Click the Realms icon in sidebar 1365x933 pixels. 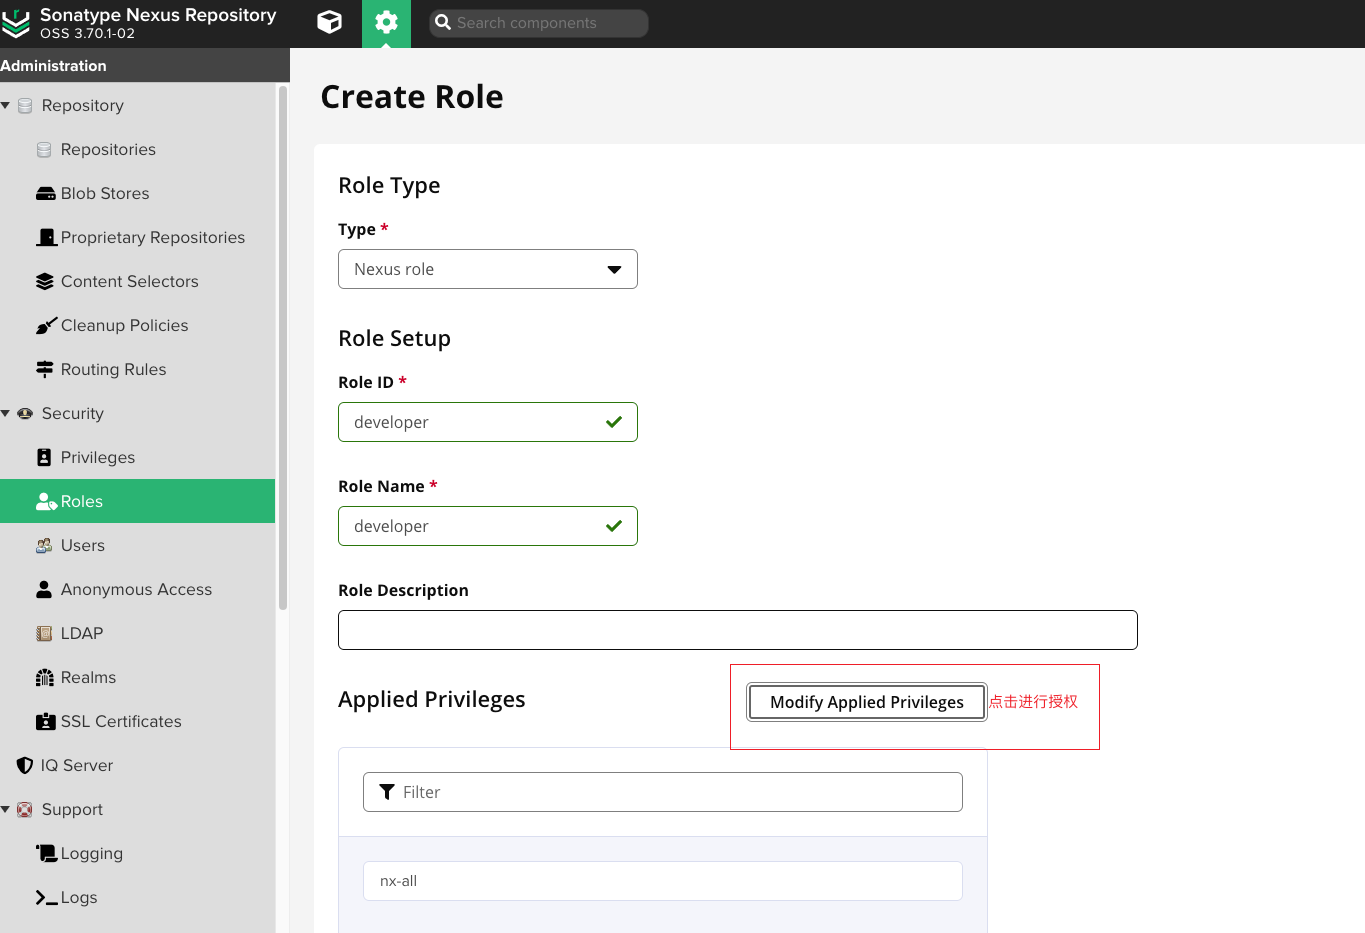click(45, 677)
